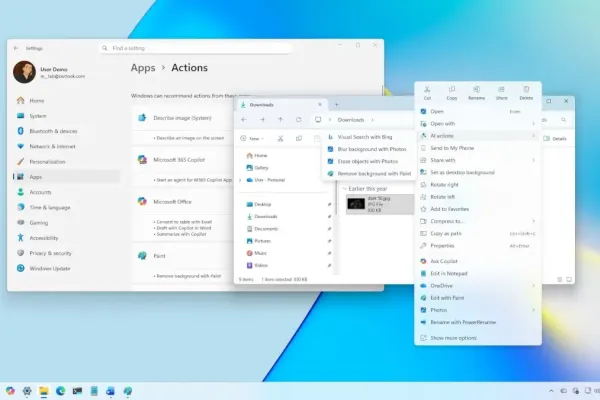Expand the User - Personal OneDrive node
Screen dimensions: 600x400
pyautogui.click(x=240, y=180)
